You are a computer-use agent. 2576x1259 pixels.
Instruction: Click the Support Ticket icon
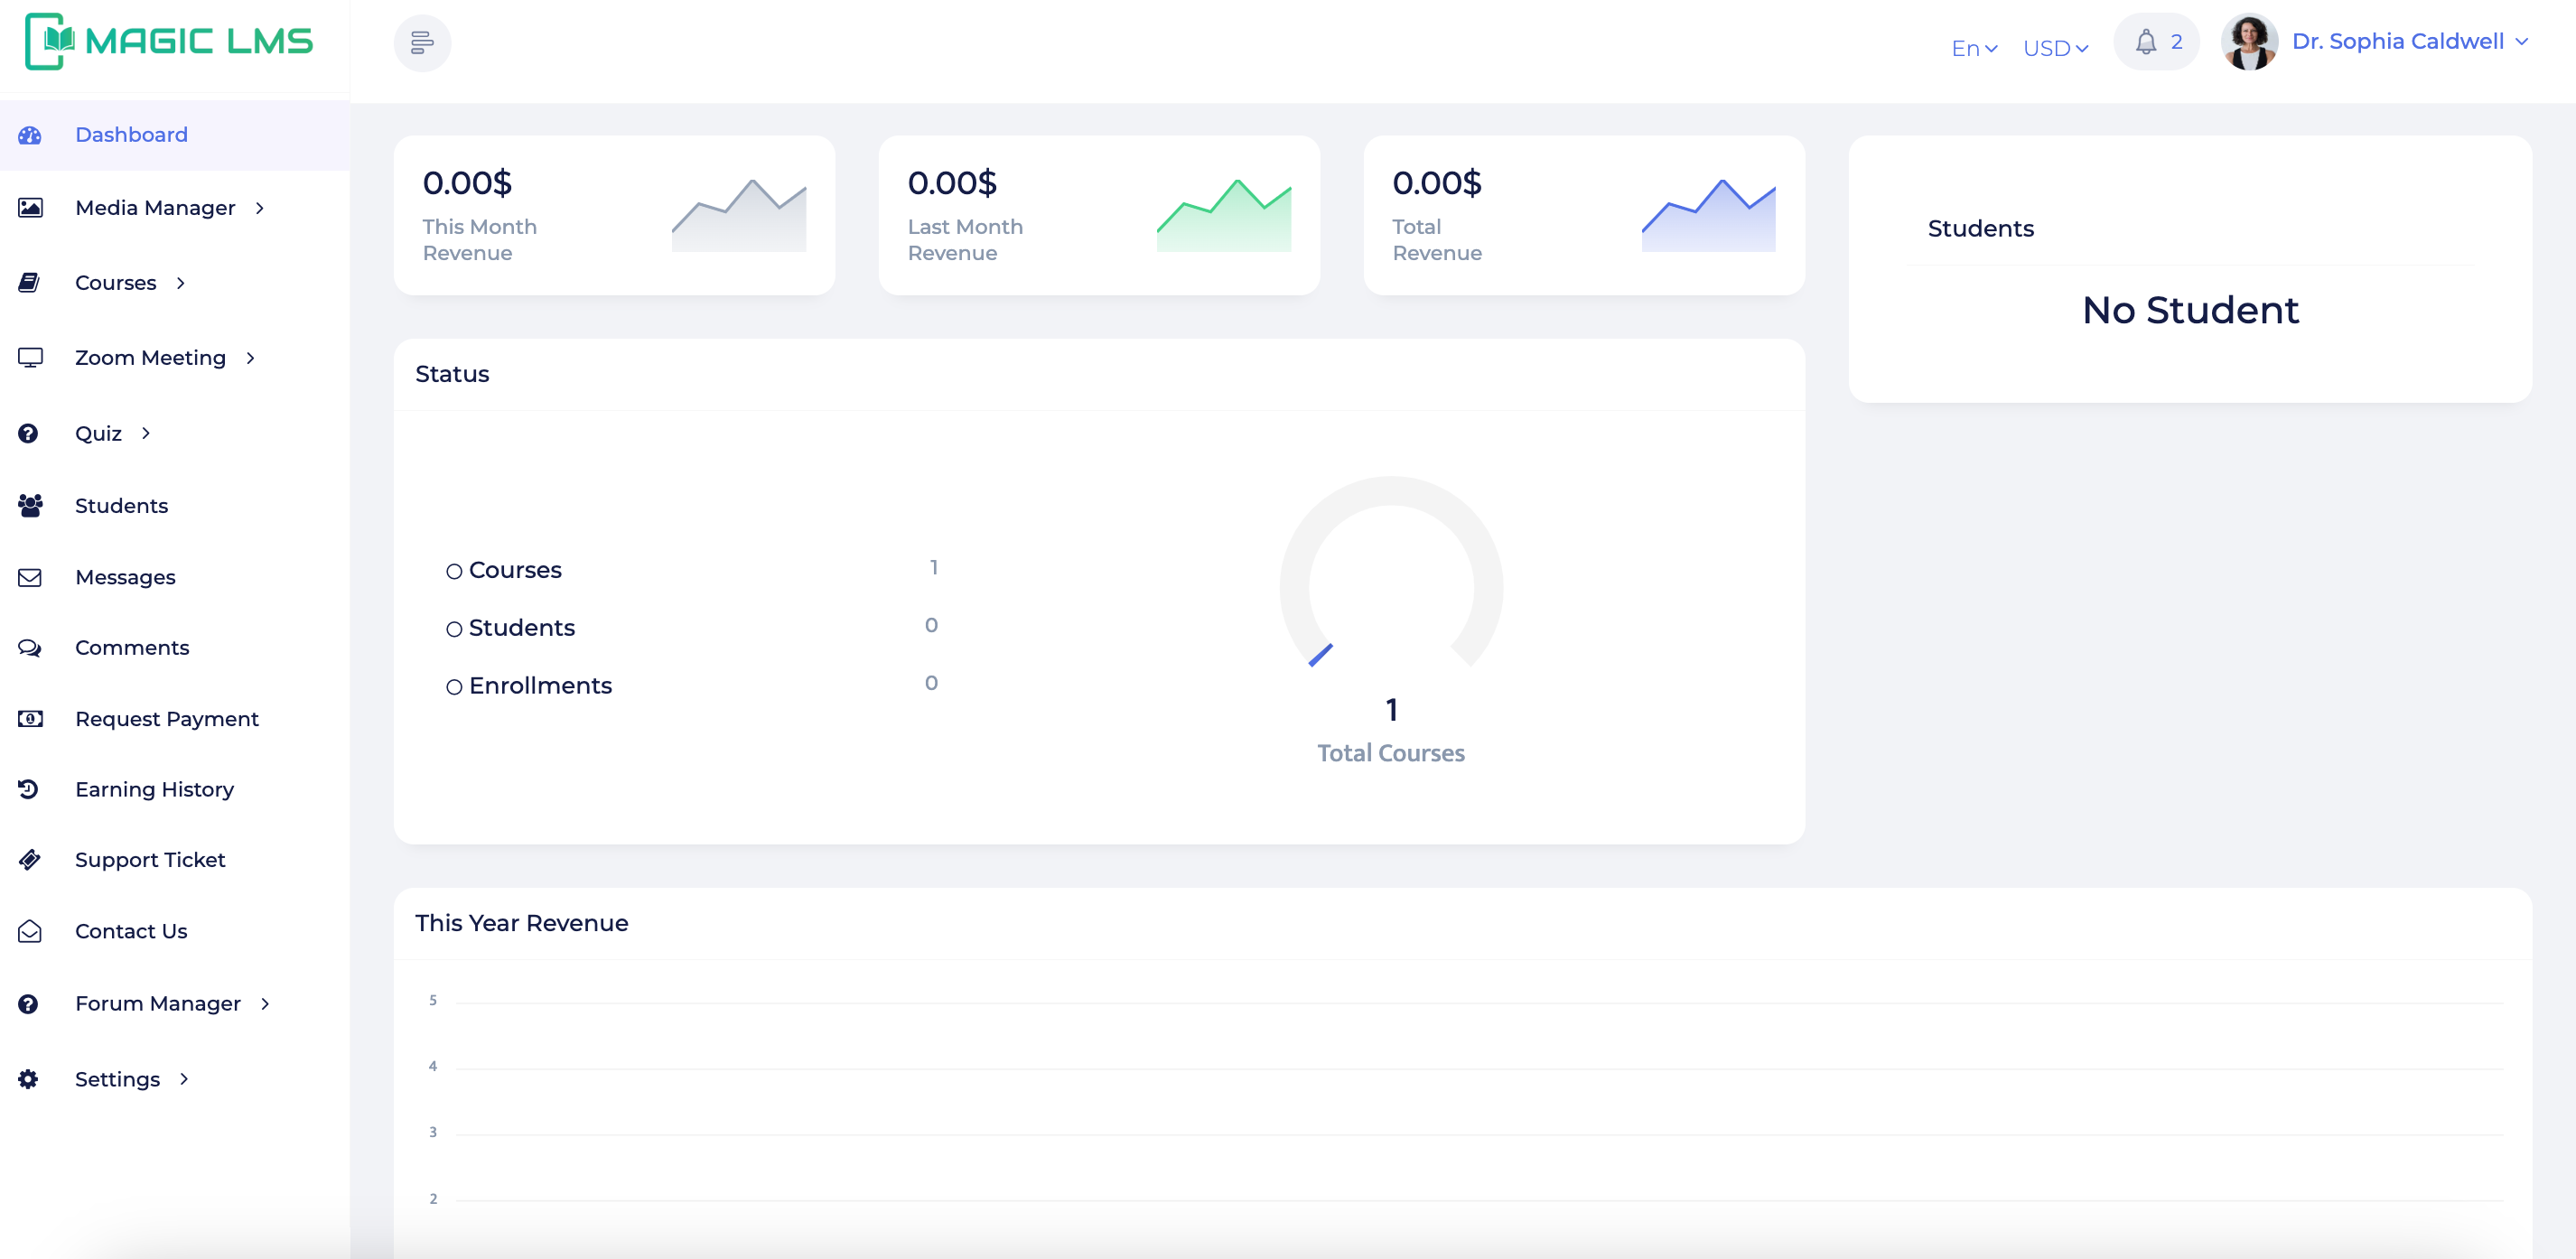pos(30,859)
